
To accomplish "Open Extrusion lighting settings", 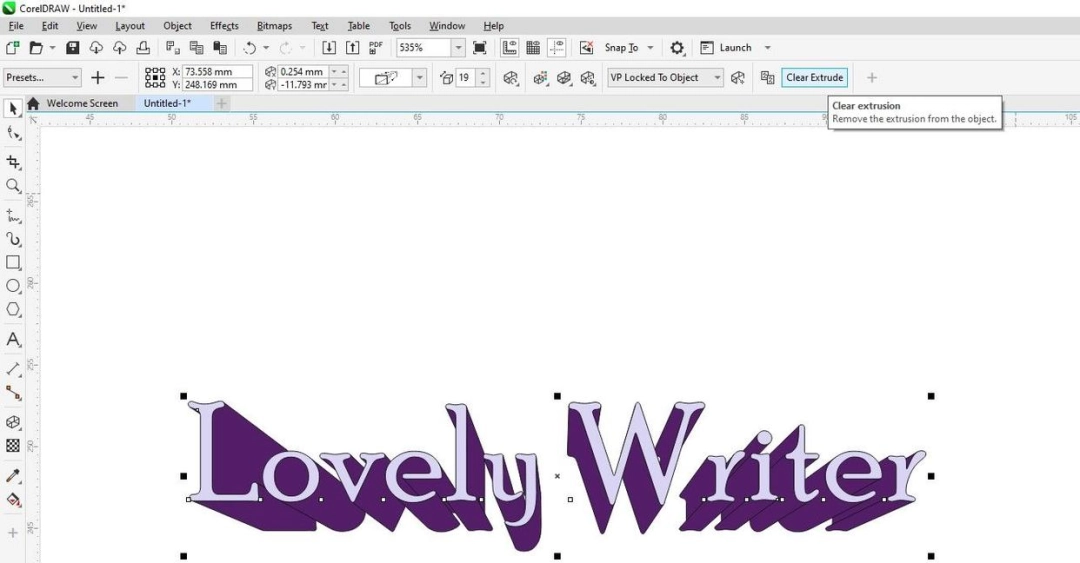I will tap(588, 78).
